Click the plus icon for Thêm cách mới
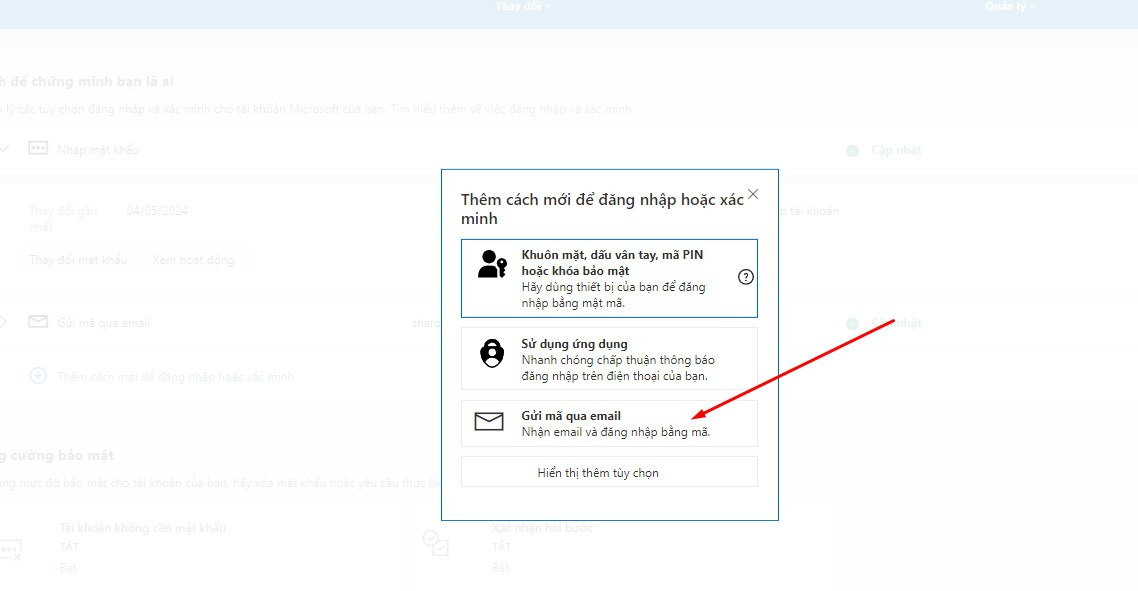Viewport: 1138px width, 591px height. (x=37, y=376)
